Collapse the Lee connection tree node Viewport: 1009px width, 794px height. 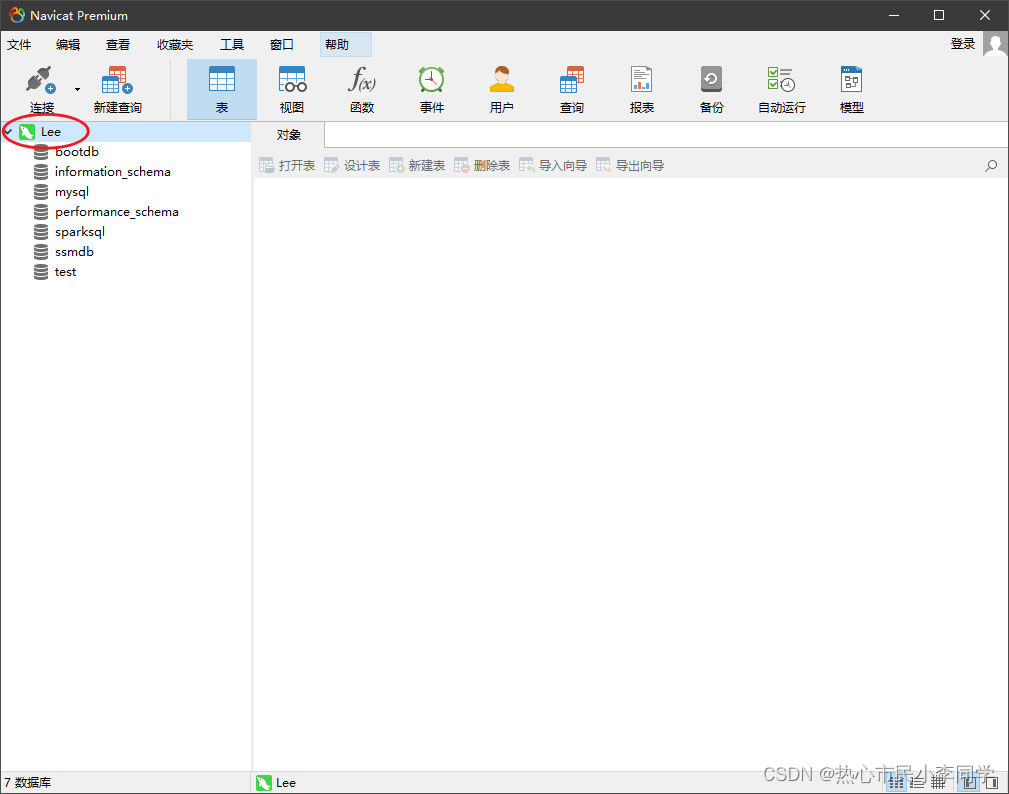click(x=8, y=132)
